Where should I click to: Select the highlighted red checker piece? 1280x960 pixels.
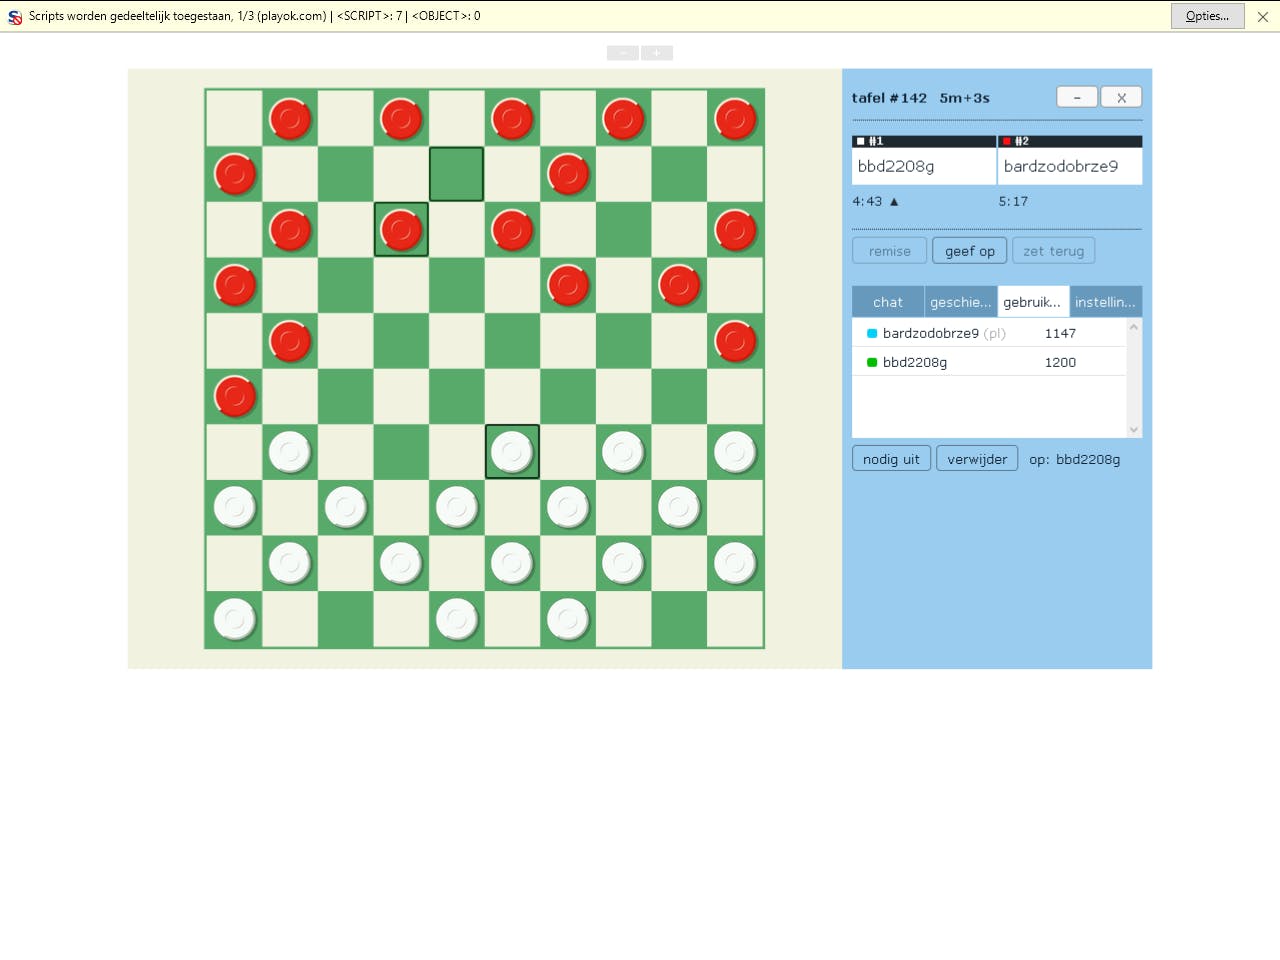coord(401,230)
